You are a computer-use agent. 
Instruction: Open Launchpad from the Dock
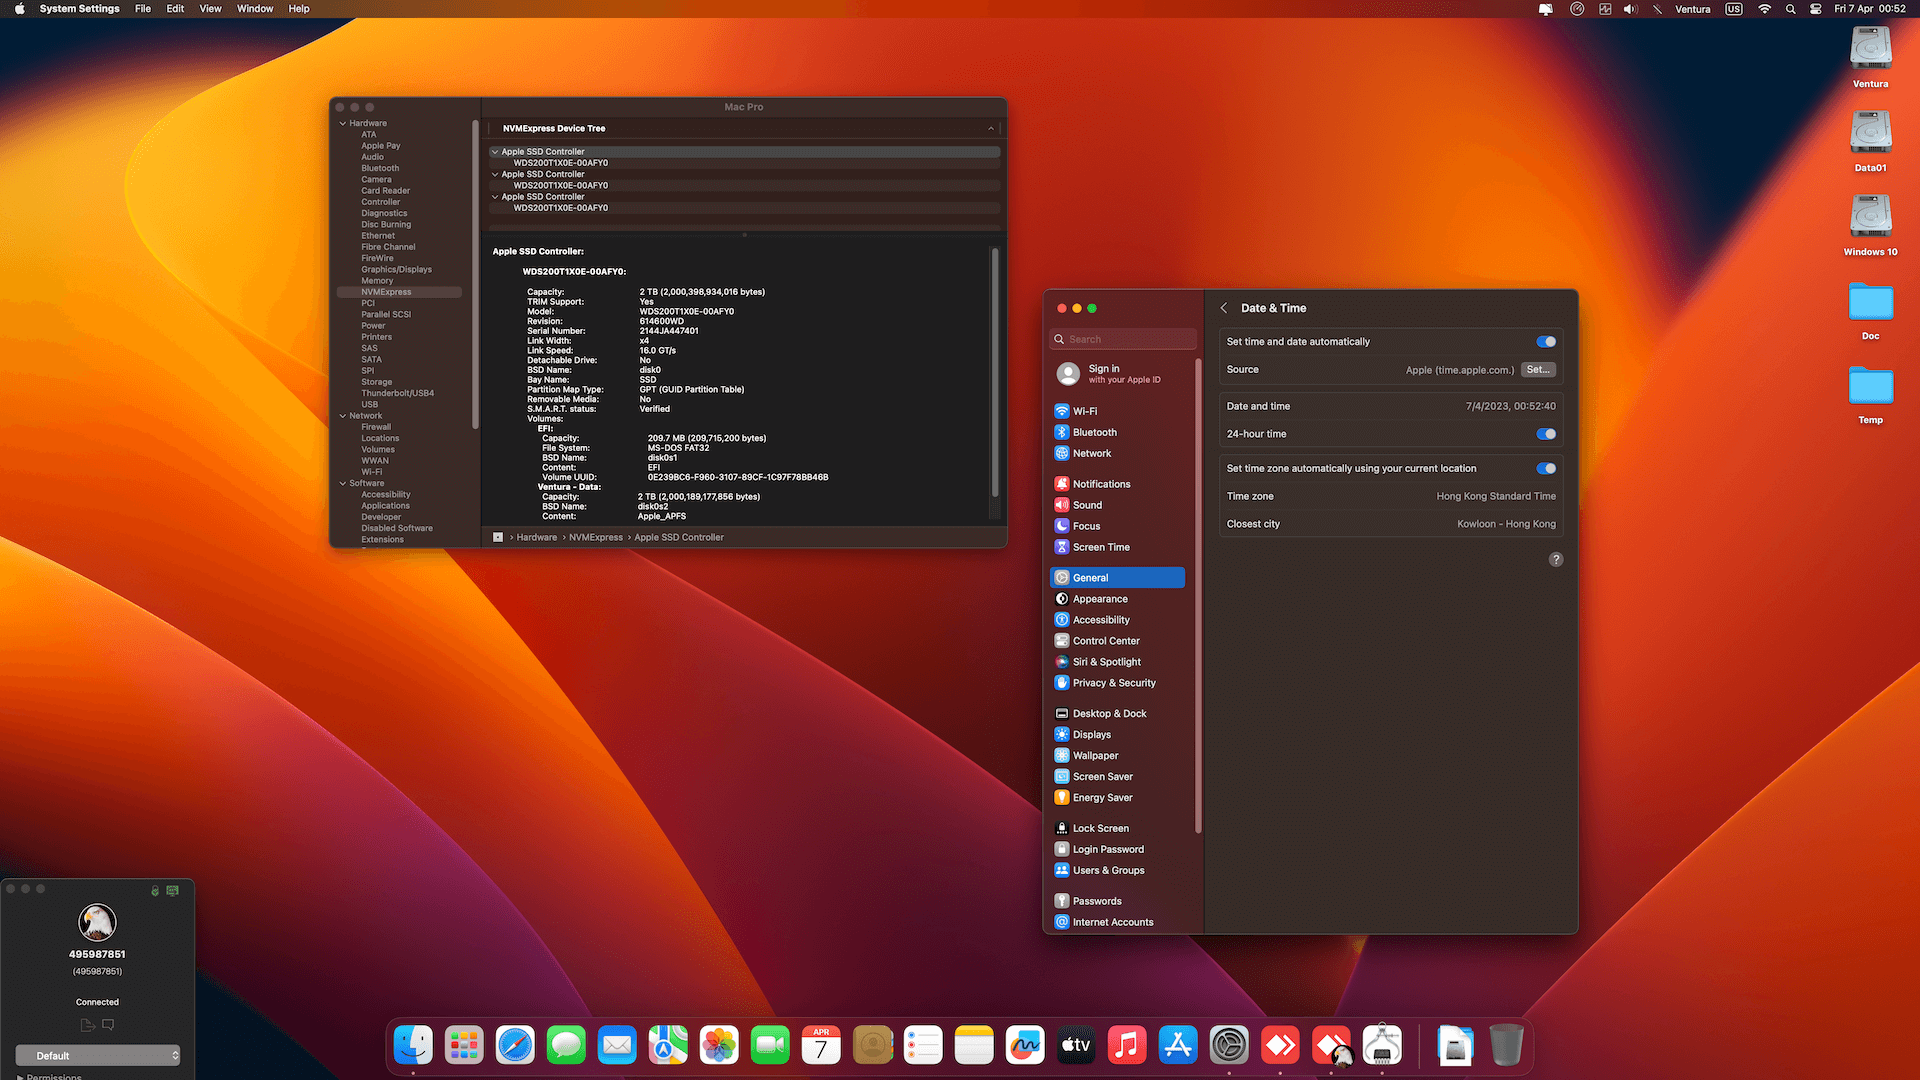tap(463, 1044)
